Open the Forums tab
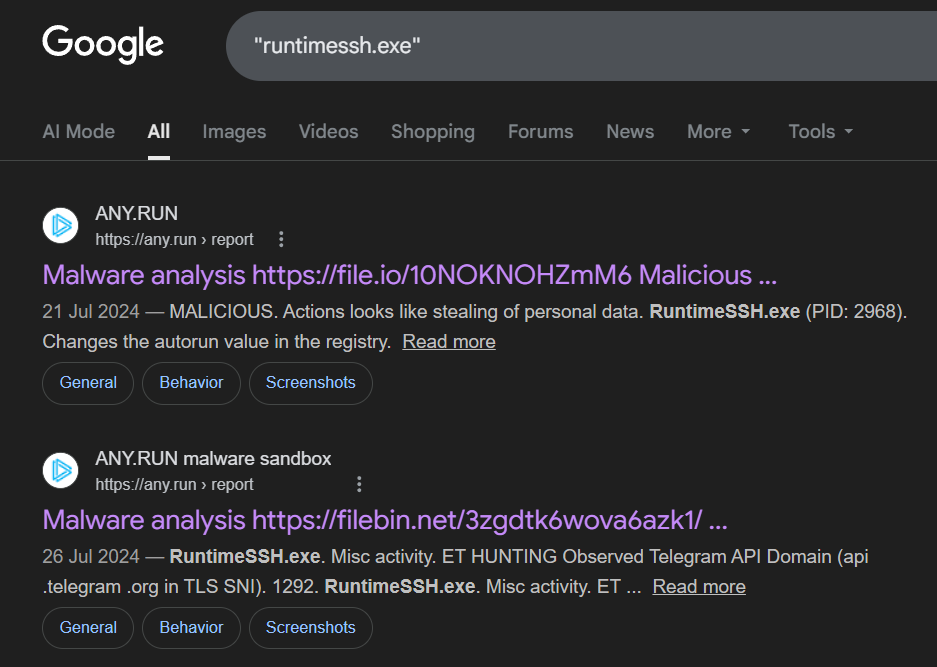Viewport: 937px width, 667px height. (541, 131)
